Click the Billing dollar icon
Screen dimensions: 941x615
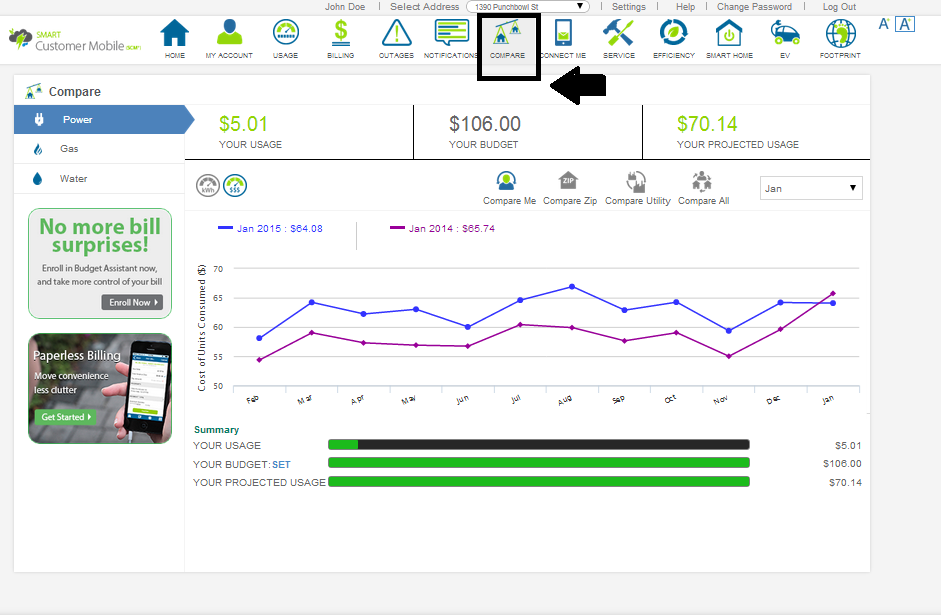pos(340,36)
